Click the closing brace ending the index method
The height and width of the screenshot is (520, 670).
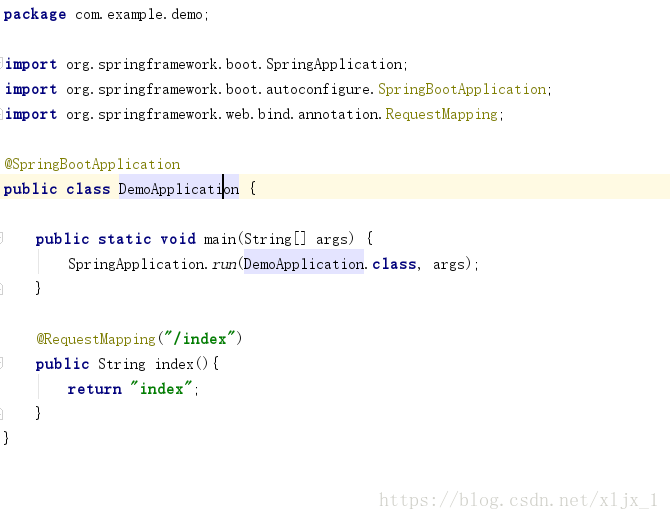(38, 414)
